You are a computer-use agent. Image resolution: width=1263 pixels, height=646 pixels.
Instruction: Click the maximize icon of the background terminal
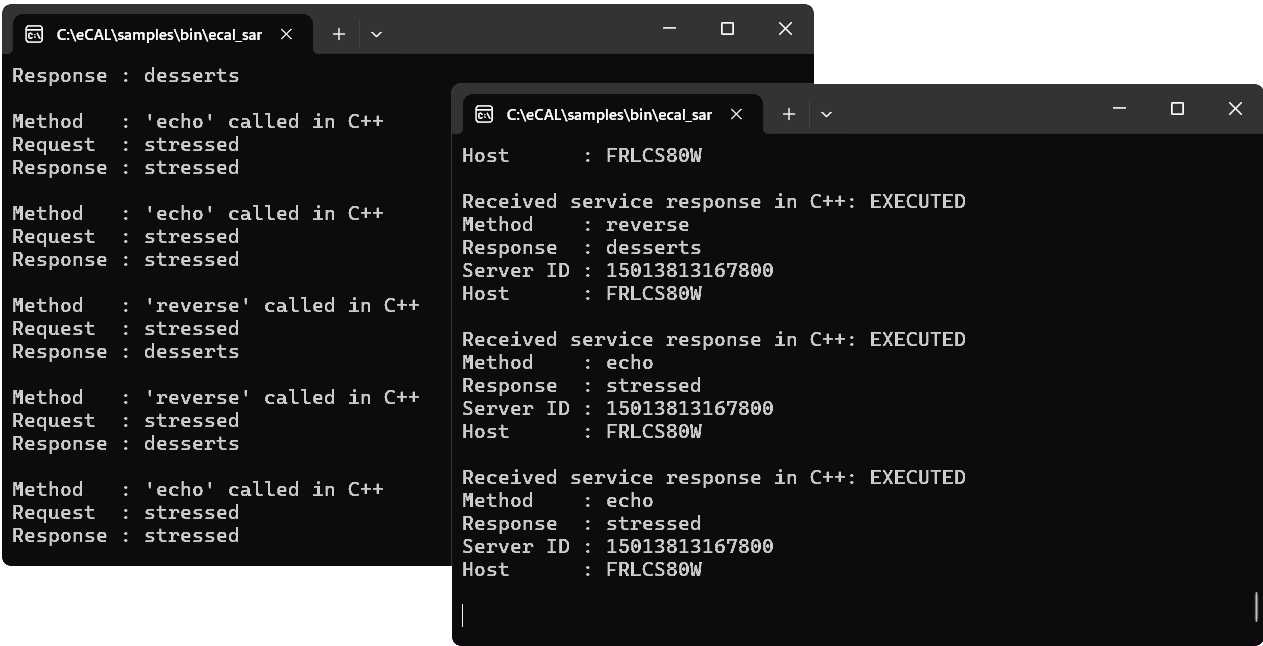[x=726, y=29]
